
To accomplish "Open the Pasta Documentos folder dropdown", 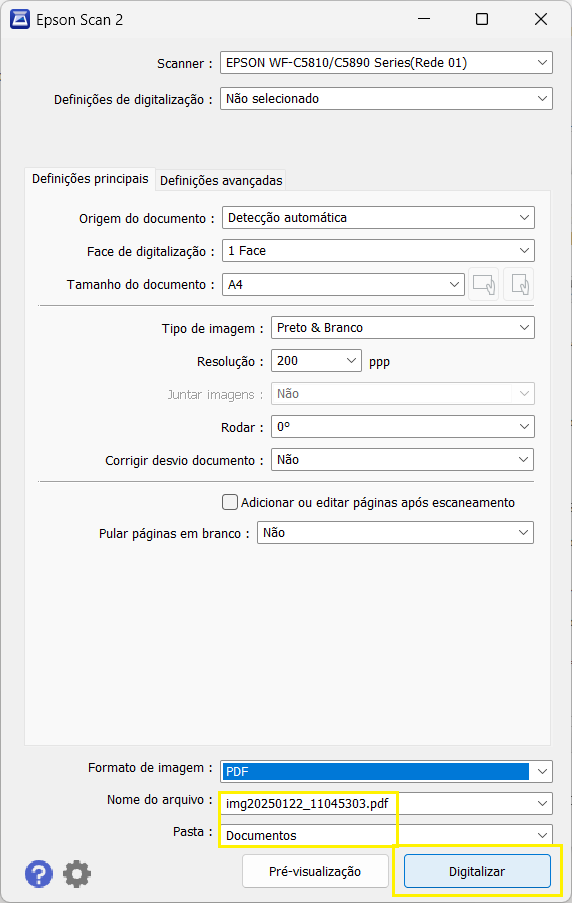I will coord(387,835).
